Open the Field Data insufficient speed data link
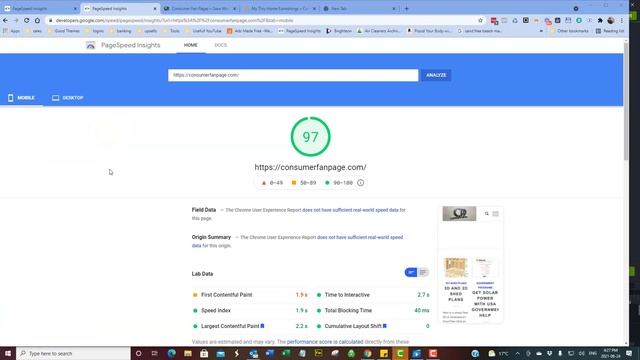 click(x=350, y=210)
